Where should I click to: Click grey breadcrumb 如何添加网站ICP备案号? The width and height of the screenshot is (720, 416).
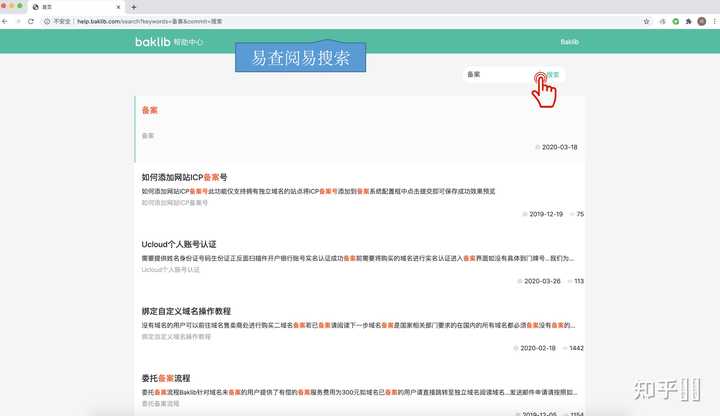pyautogui.click(x=174, y=202)
